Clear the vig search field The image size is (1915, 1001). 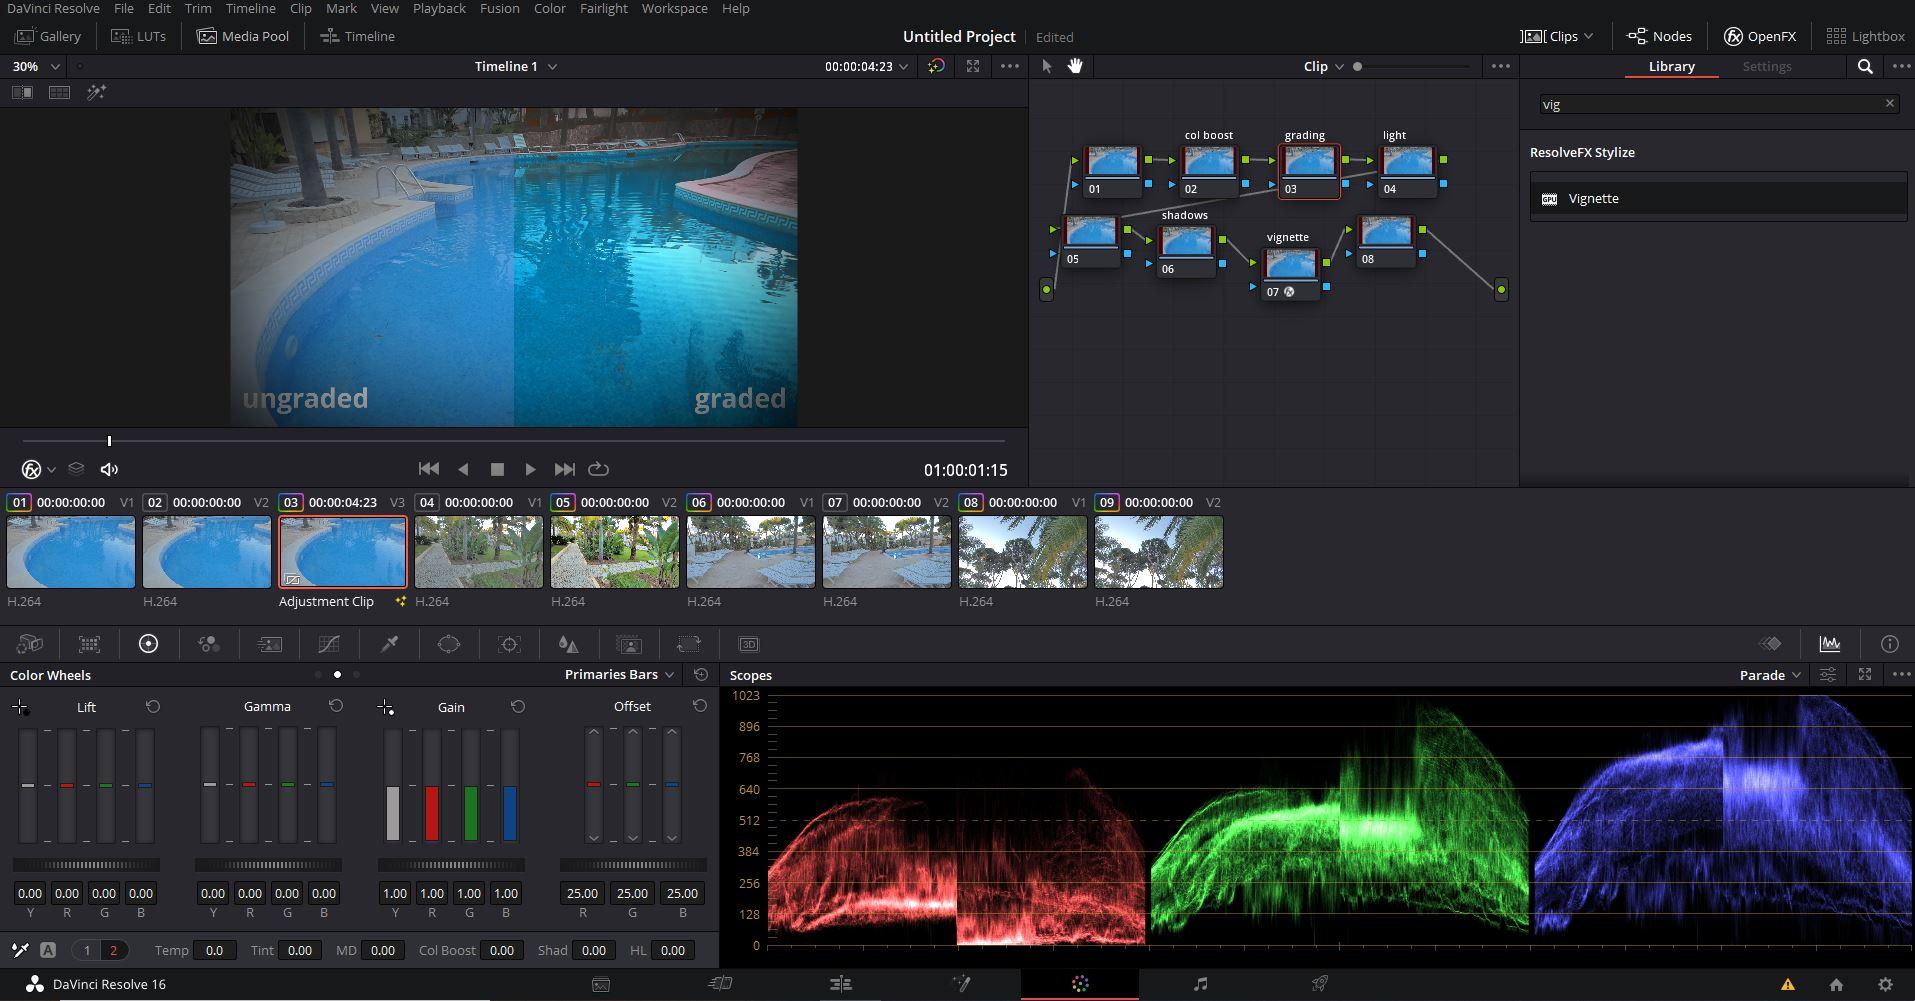pyautogui.click(x=1890, y=103)
